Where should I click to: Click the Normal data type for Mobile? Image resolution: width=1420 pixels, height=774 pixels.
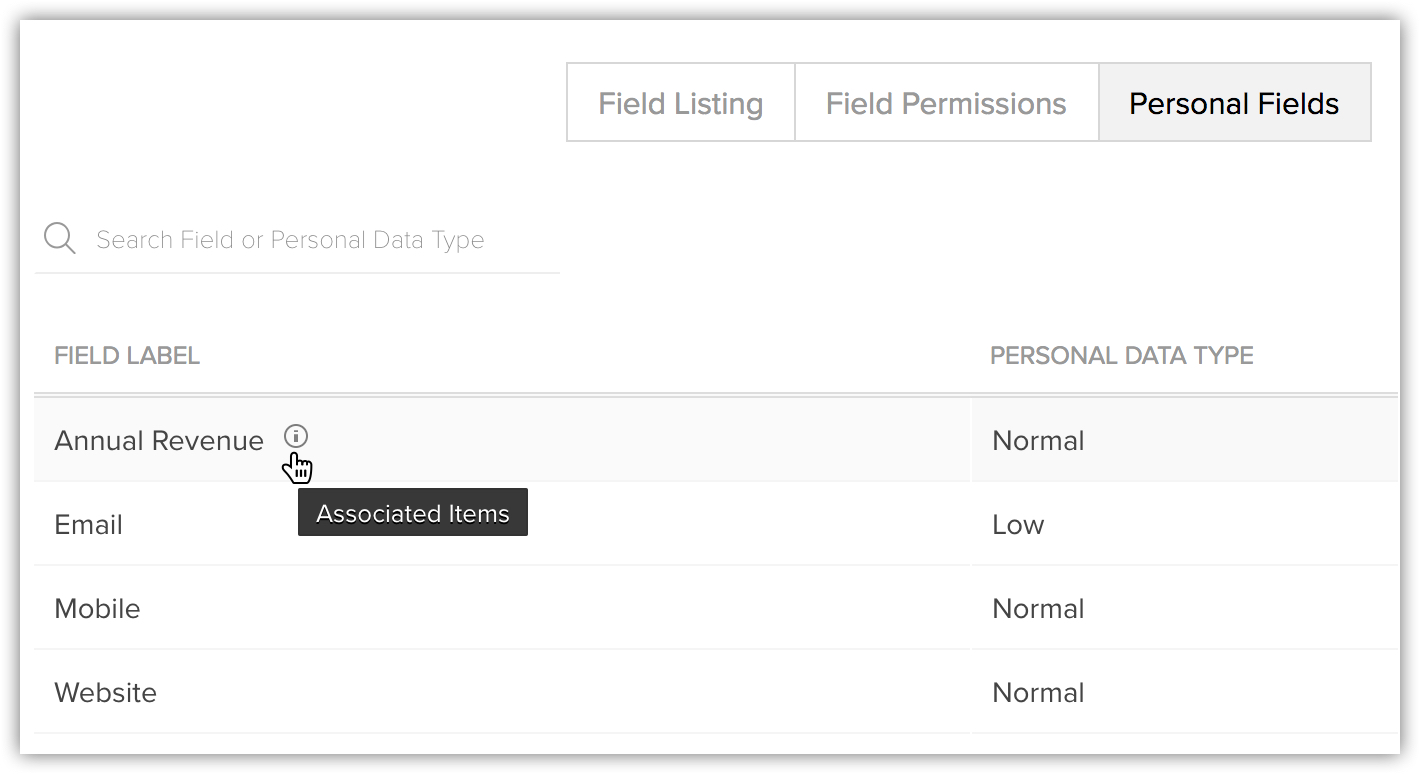(1038, 609)
